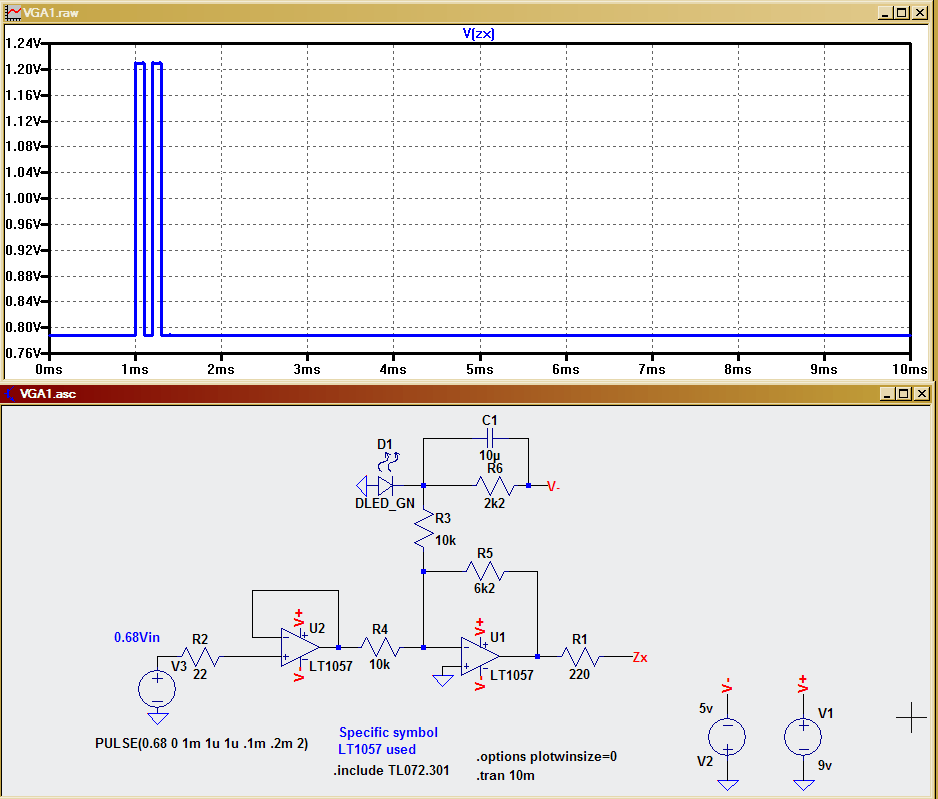Screen dimensions: 938x799
Task: Select the 10k value of resistor R3
Action: 445,541
